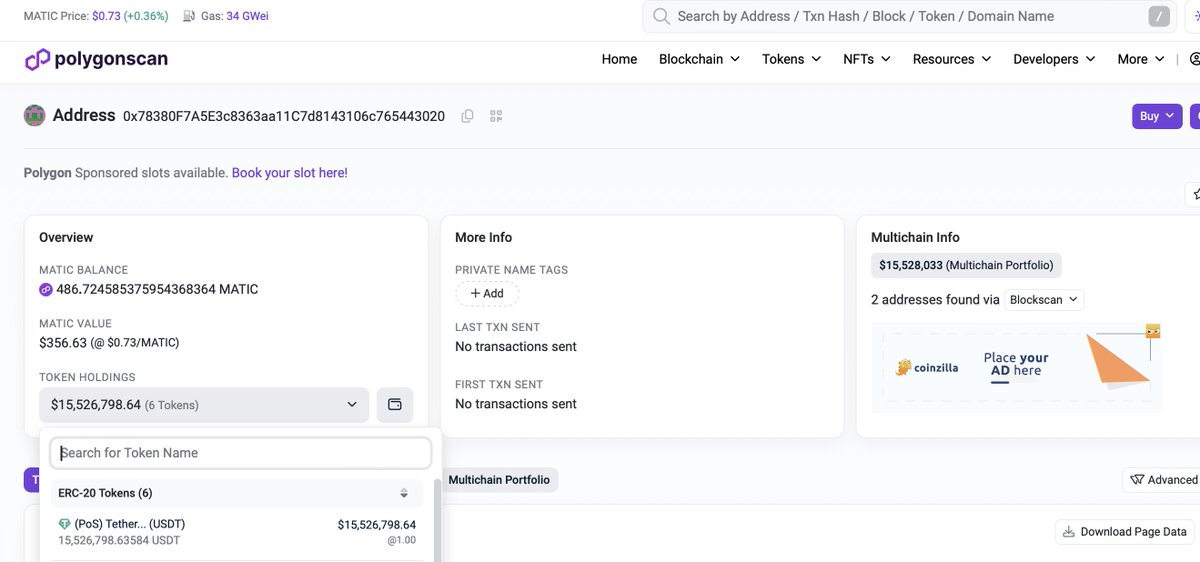Click the MATIC coin icon beside balance
This screenshot has width=1200, height=562.
(x=46, y=290)
